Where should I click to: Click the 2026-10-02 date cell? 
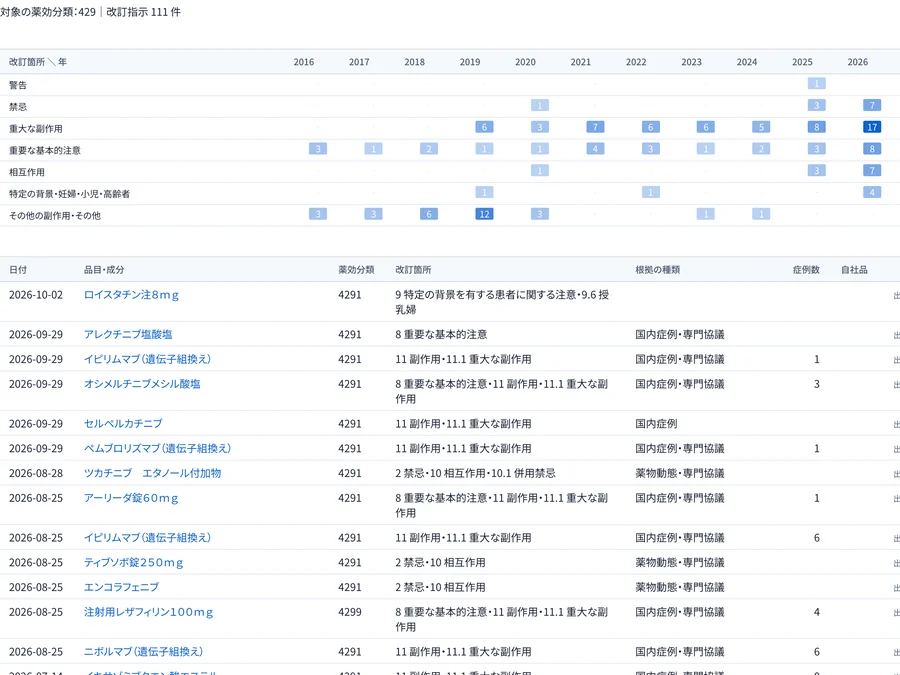(x=36, y=295)
